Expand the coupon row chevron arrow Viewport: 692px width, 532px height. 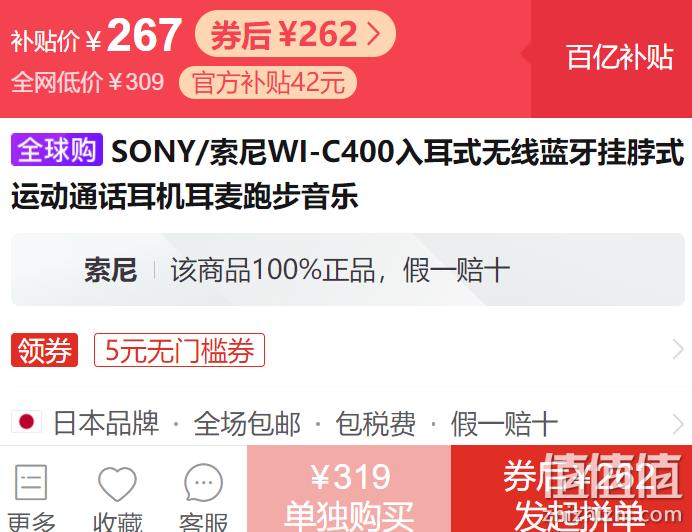click(x=678, y=350)
